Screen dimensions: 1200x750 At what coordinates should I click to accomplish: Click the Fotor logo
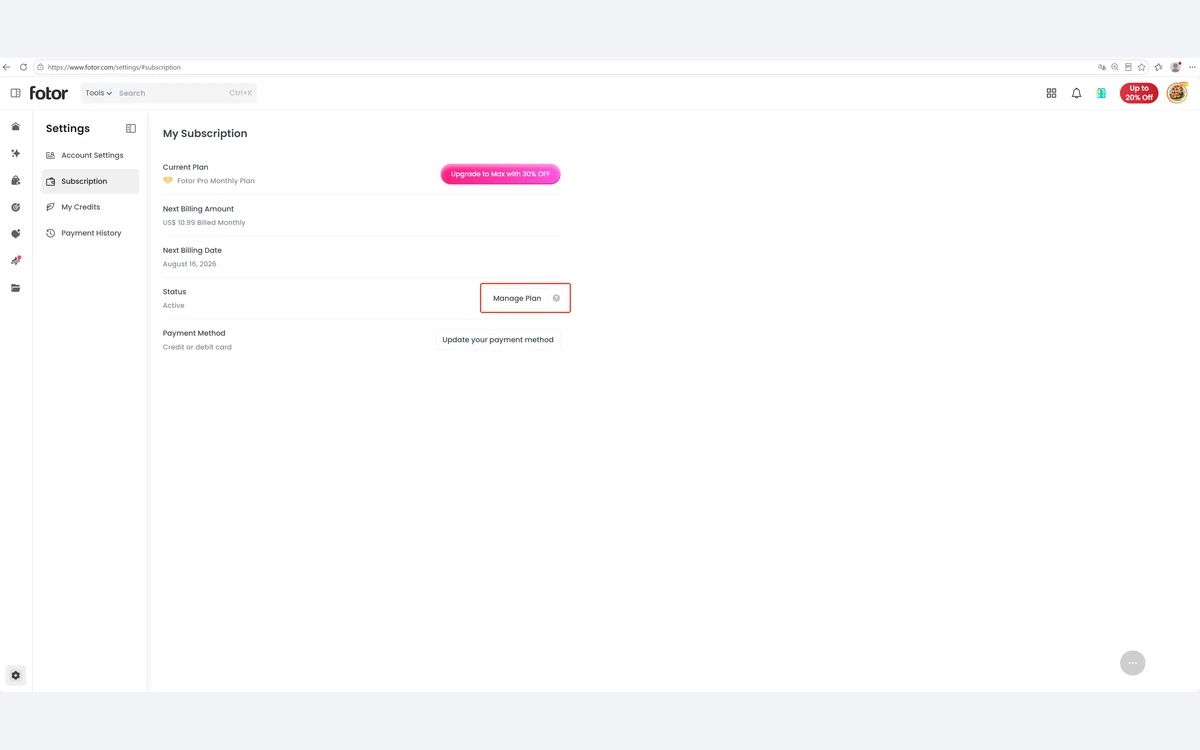click(49, 93)
